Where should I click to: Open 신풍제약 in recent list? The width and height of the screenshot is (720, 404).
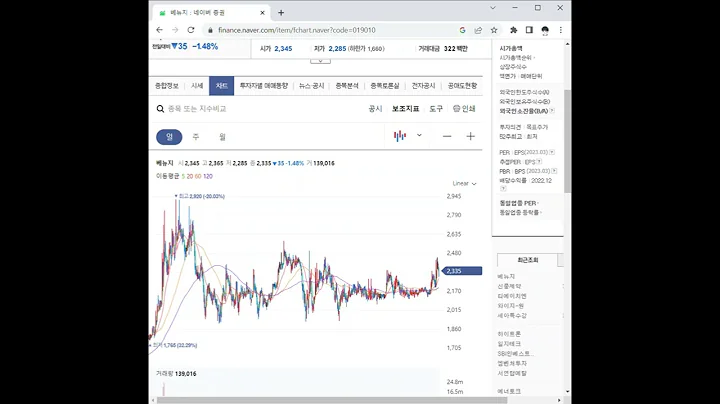(x=509, y=286)
